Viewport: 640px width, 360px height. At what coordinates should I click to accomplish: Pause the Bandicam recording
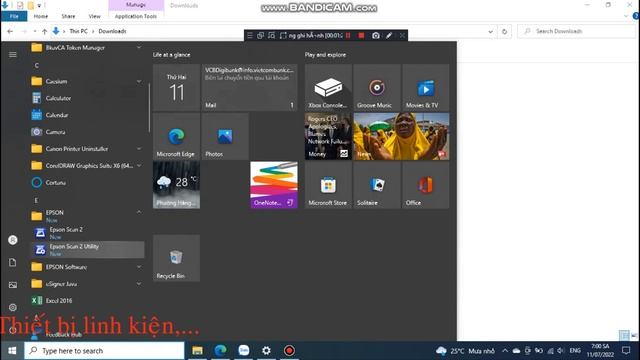[x=348, y=36]
